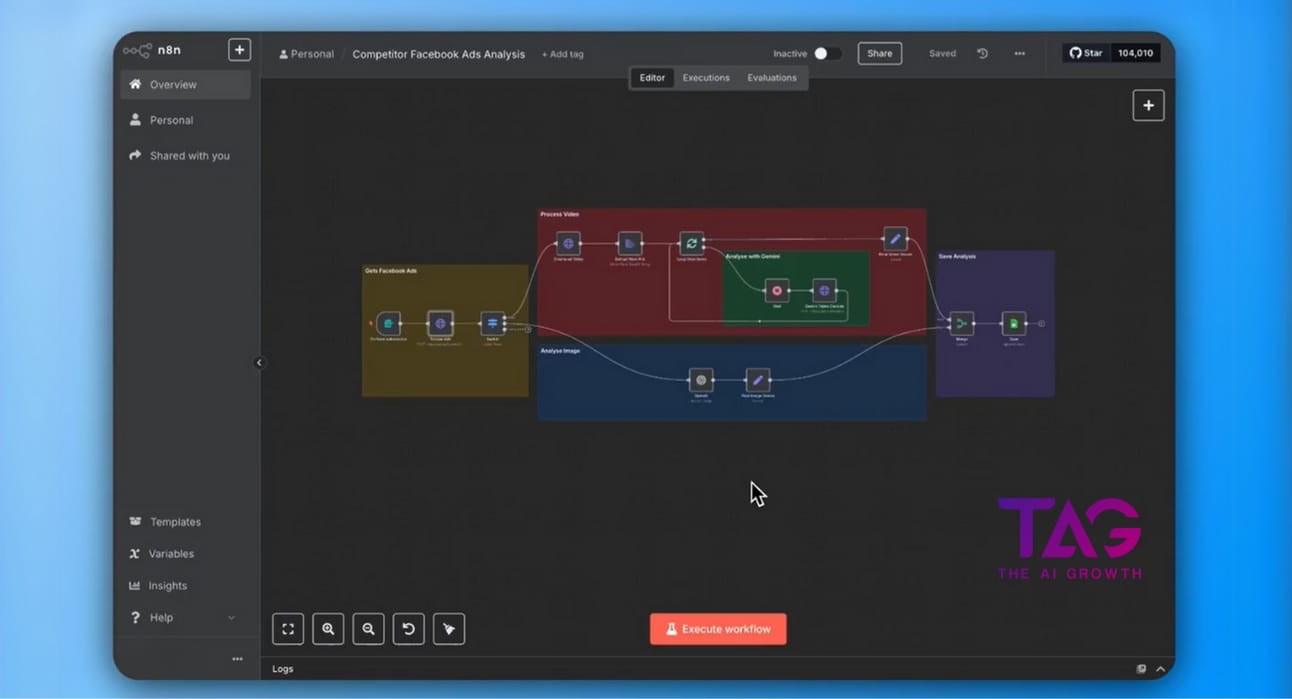
Task: Select the green sheet node in Save Analysis
Action: coord(1014,324)
